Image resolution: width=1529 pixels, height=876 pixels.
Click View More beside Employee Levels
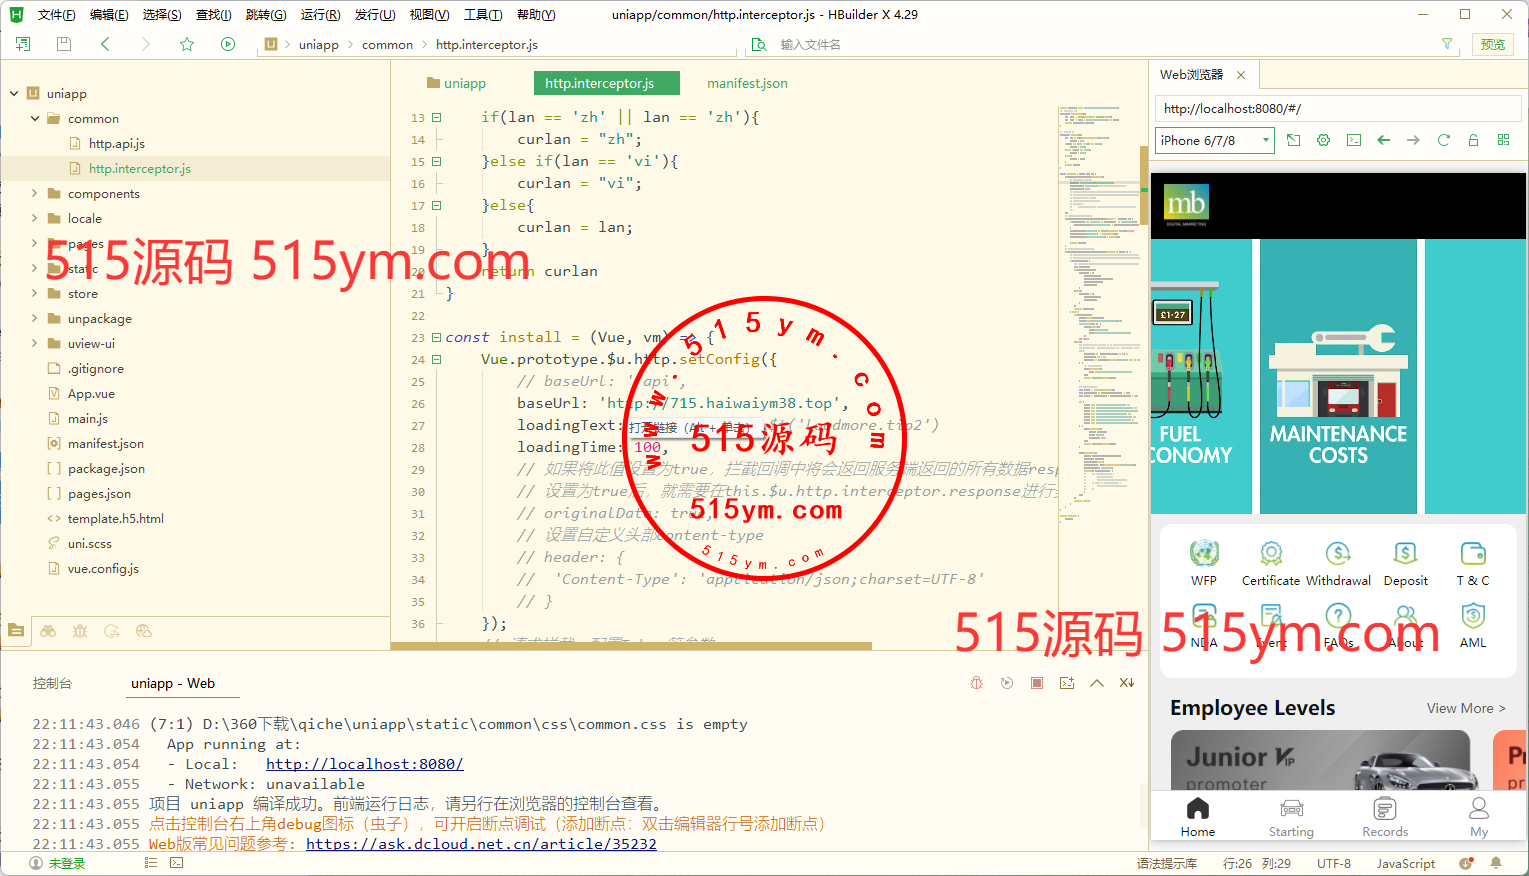[x=1465, y=708]
